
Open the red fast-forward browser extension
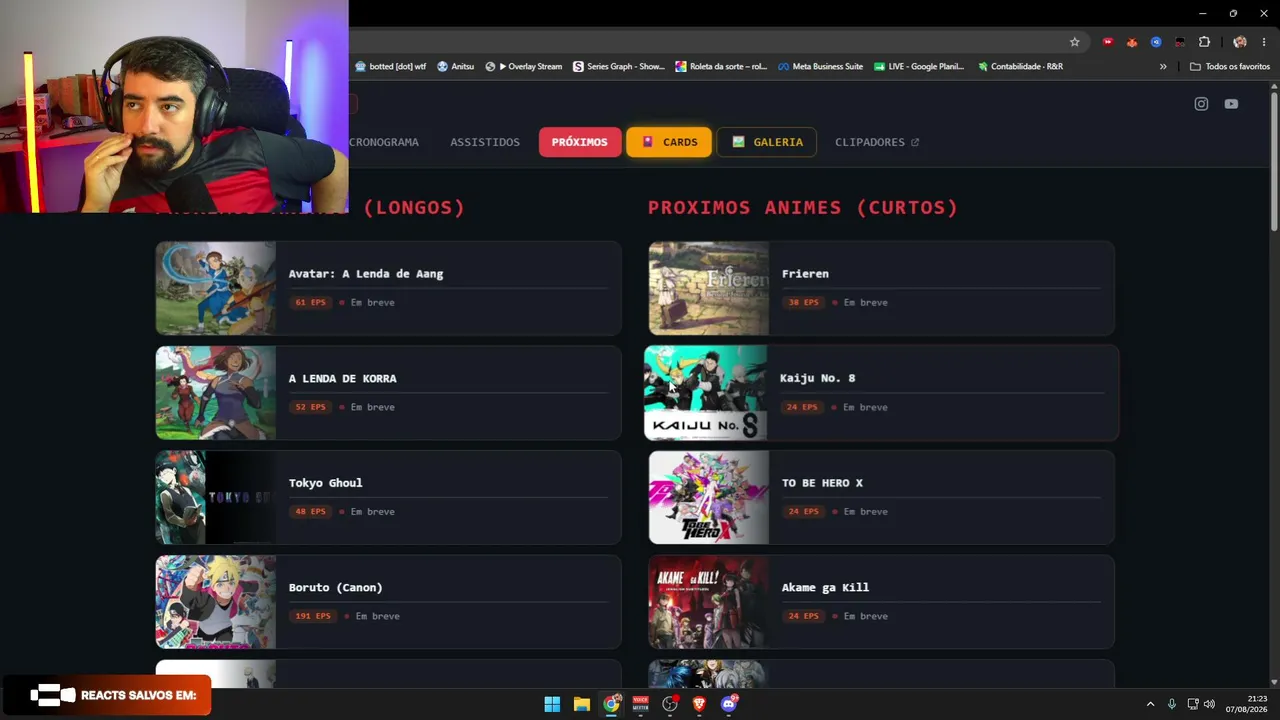[x=1108, y=42]
